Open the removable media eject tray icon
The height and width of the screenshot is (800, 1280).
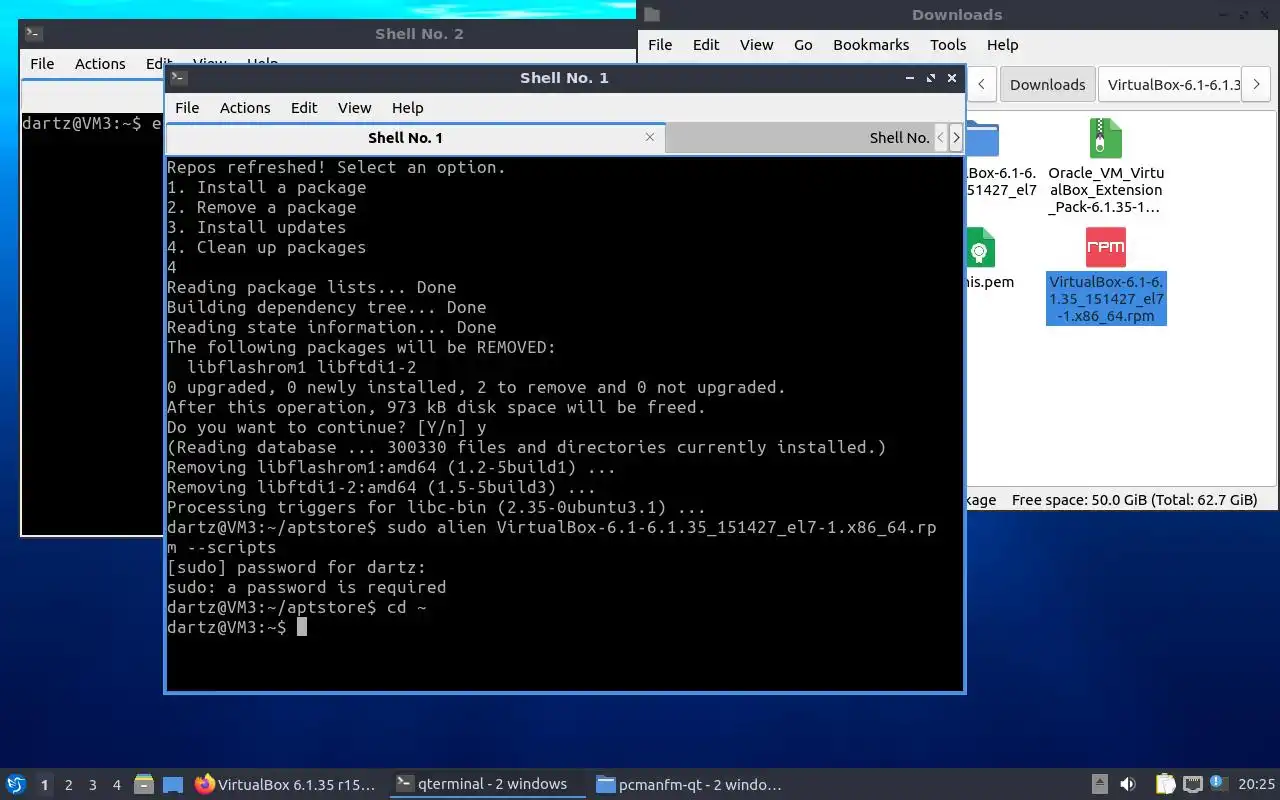coord(1099,785)
